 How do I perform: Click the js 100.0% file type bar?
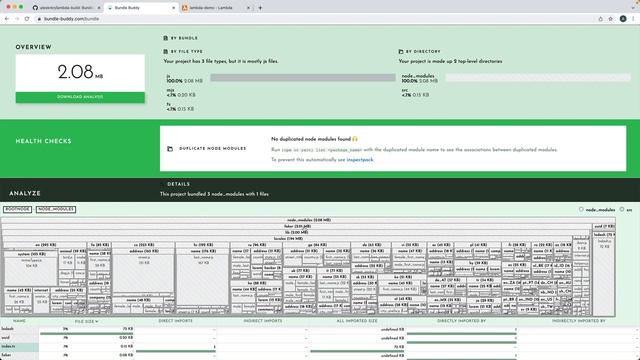point(303,78)
